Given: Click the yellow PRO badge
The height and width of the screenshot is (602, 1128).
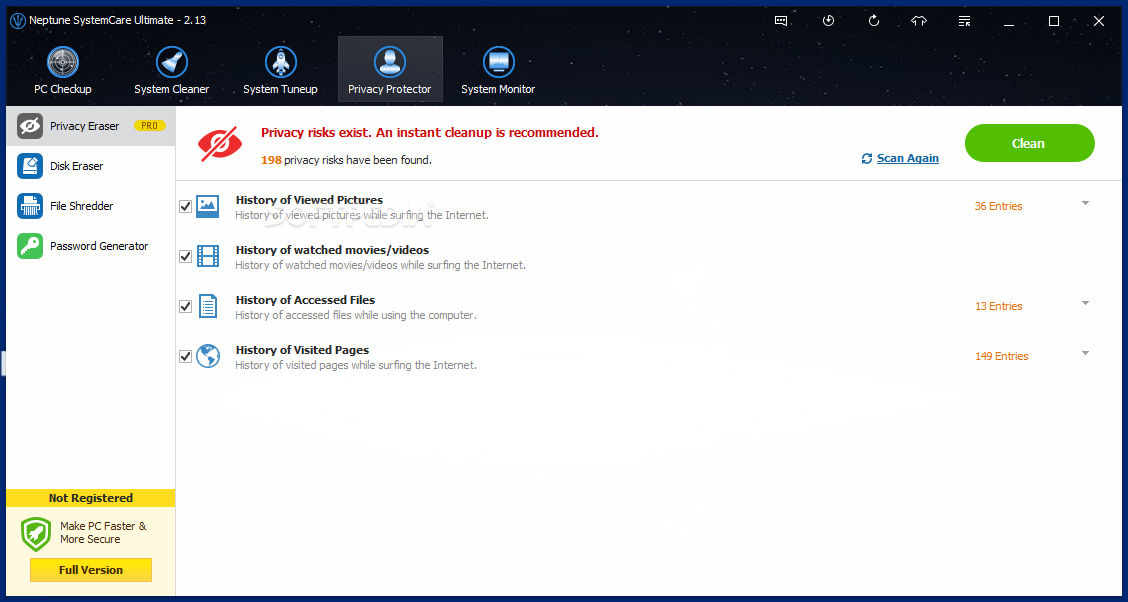Looking at the screenshot, I should coord(150,126).
